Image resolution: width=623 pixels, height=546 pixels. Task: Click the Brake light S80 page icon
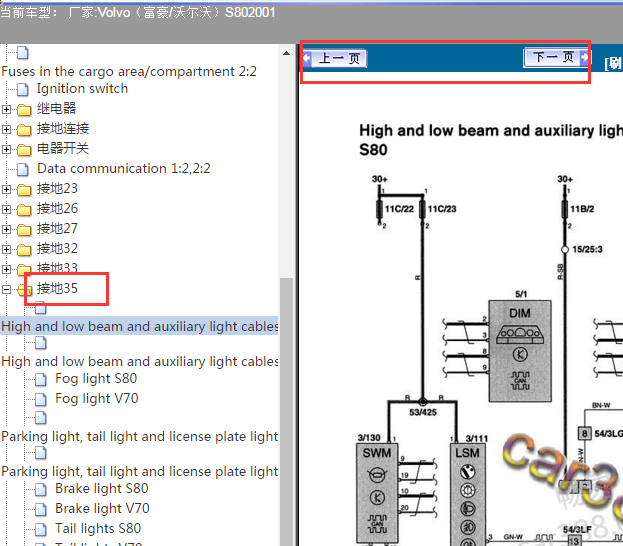41,489
